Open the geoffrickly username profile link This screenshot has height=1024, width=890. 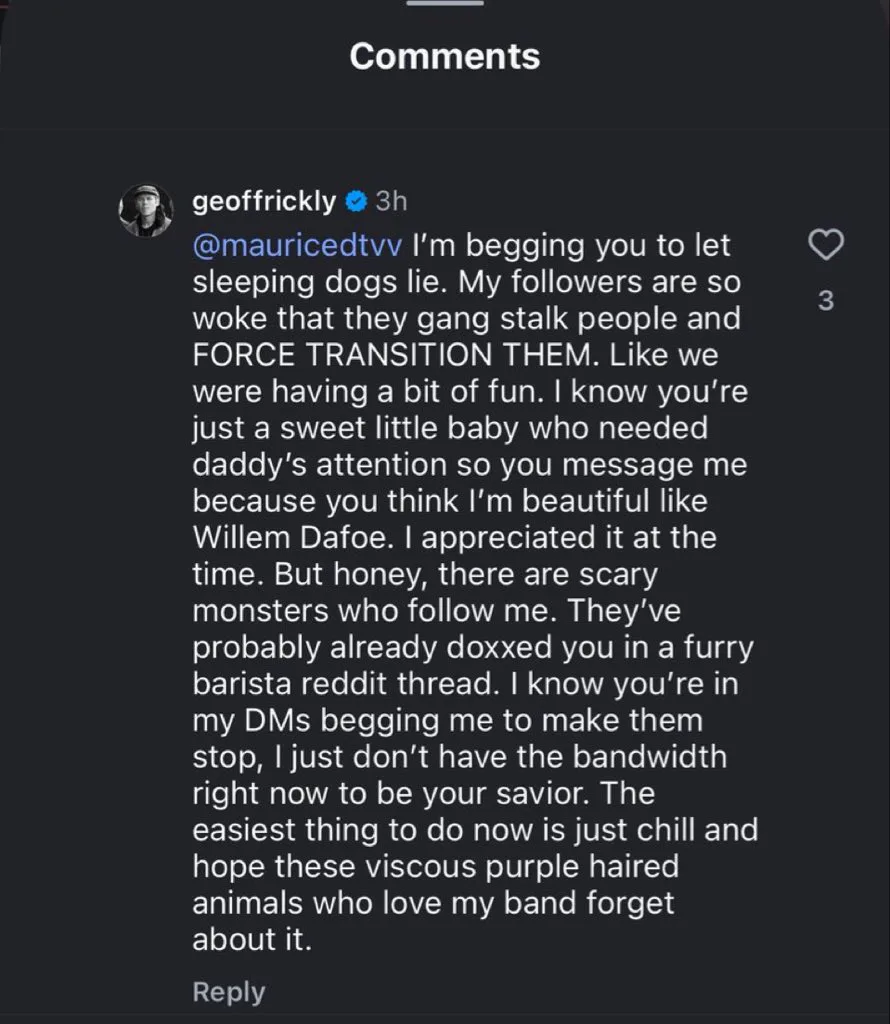(x=263, y=201)
